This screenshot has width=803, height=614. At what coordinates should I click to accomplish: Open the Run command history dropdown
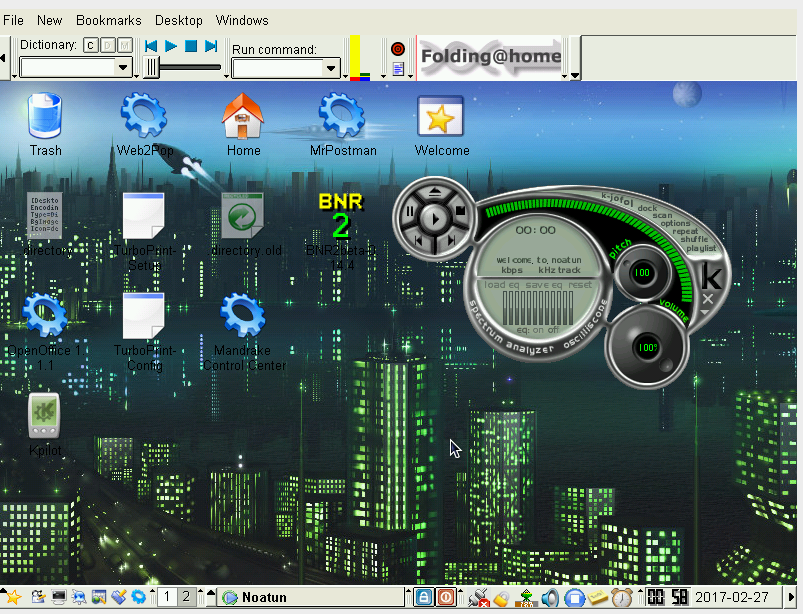(x=331, y=68)
